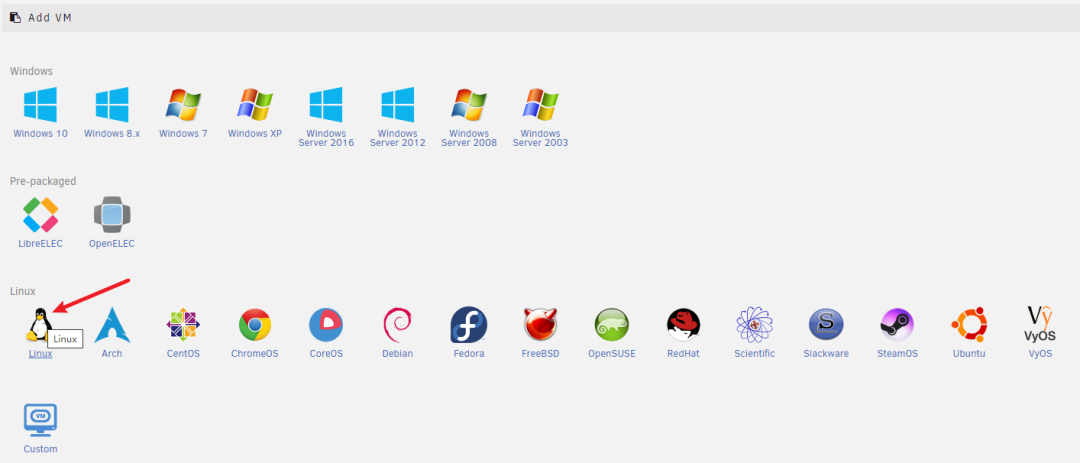
Task: Open the Windows 10 text link
Action: point(41,134)
